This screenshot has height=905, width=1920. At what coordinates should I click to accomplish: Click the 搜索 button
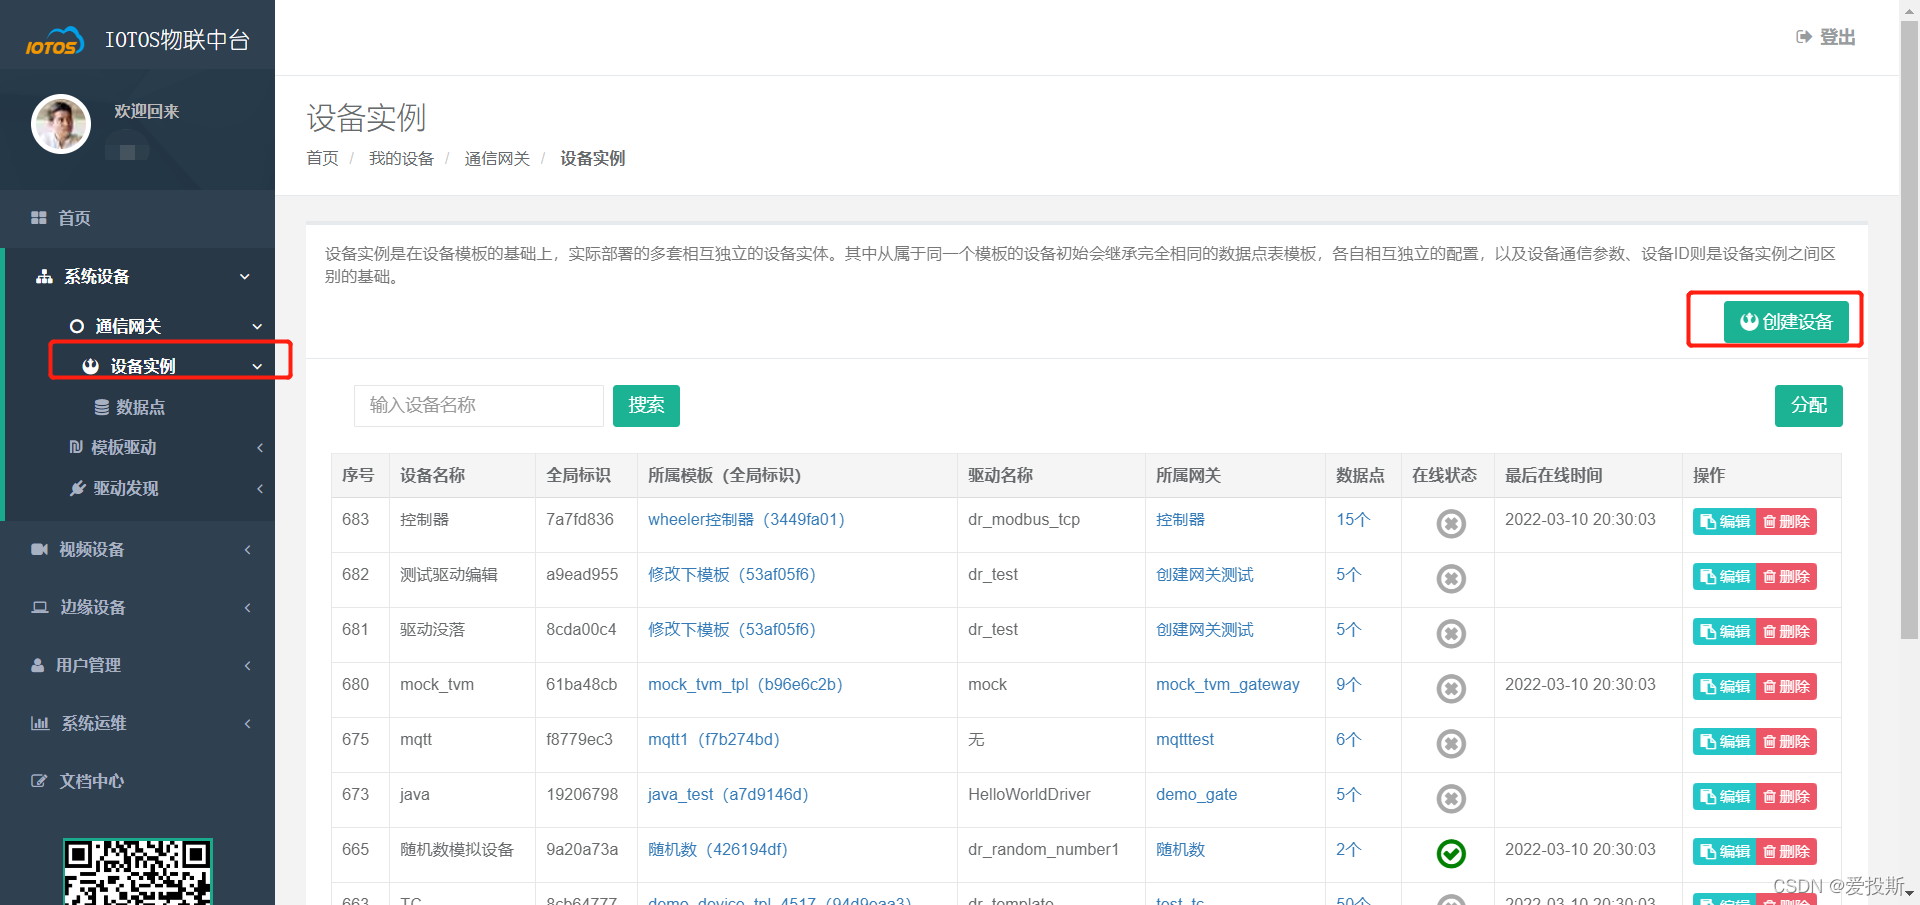[646, 406]
